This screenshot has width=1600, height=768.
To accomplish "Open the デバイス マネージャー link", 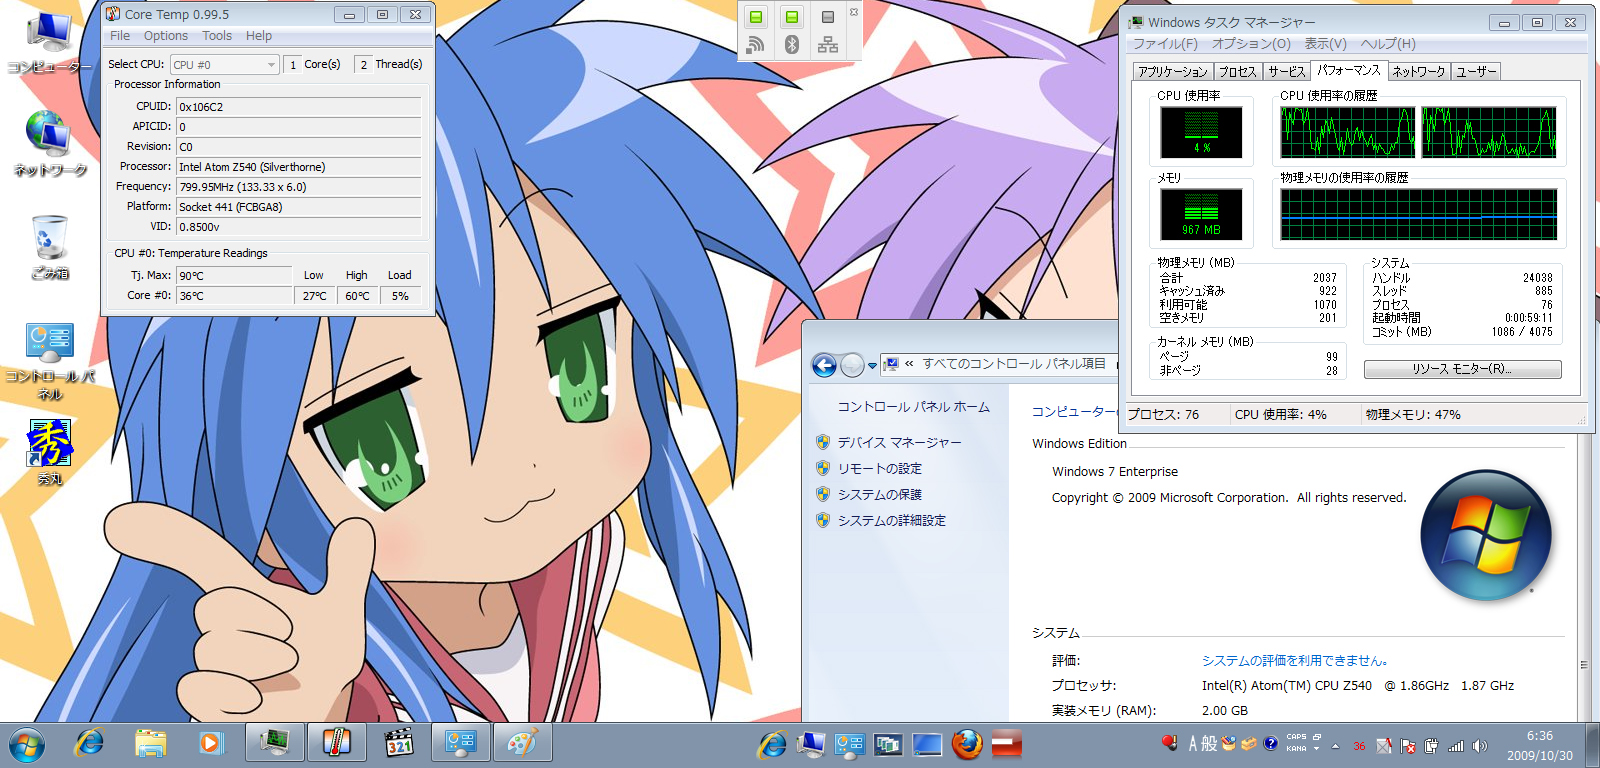I will pos(899,442).
